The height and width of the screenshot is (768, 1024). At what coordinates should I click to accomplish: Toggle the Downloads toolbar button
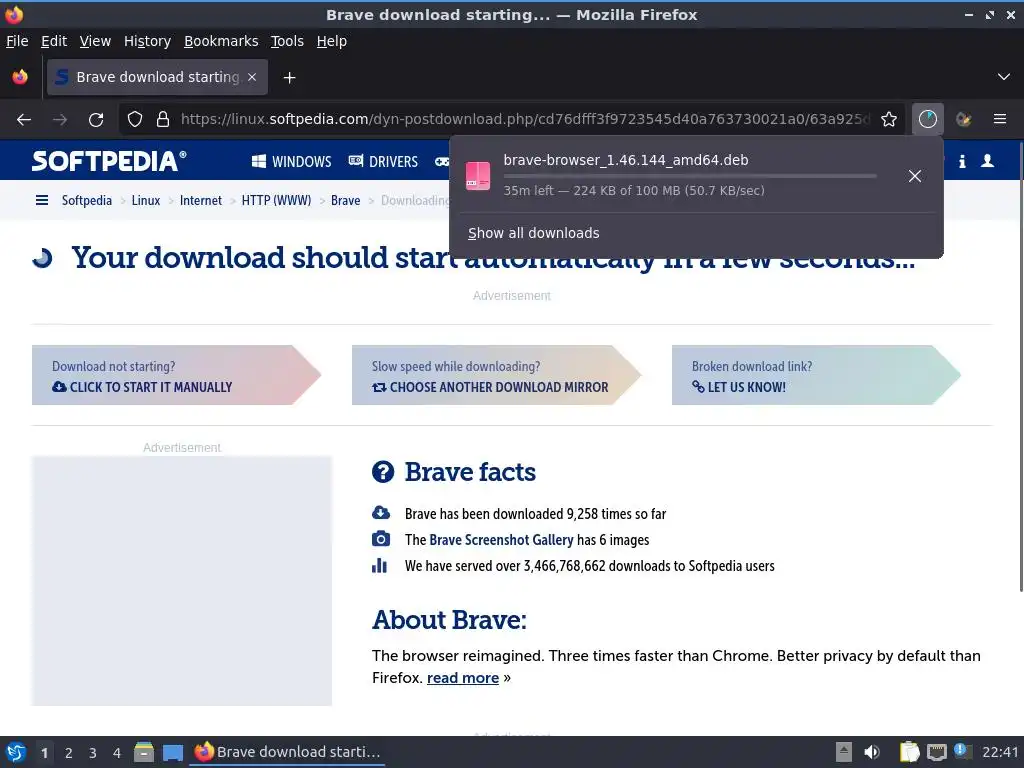tap(928, 120)
